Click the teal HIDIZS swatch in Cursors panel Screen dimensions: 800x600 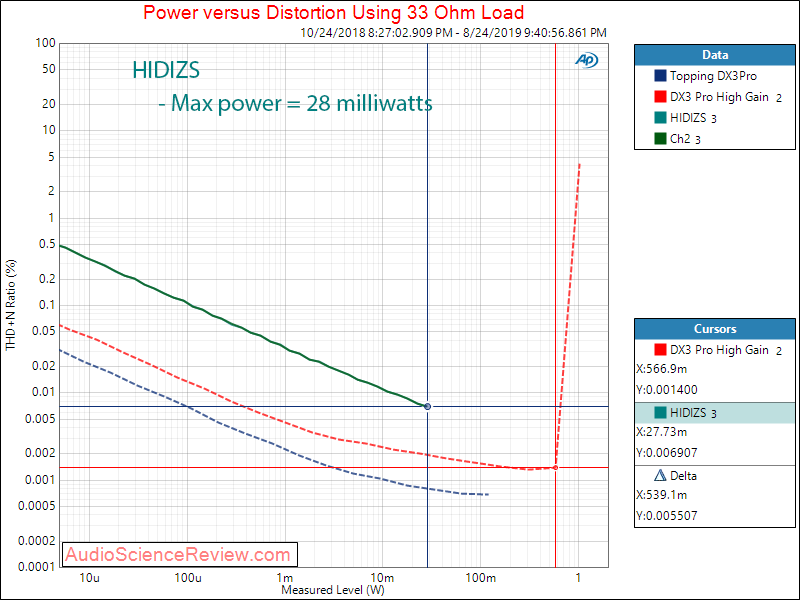point(660,412)
